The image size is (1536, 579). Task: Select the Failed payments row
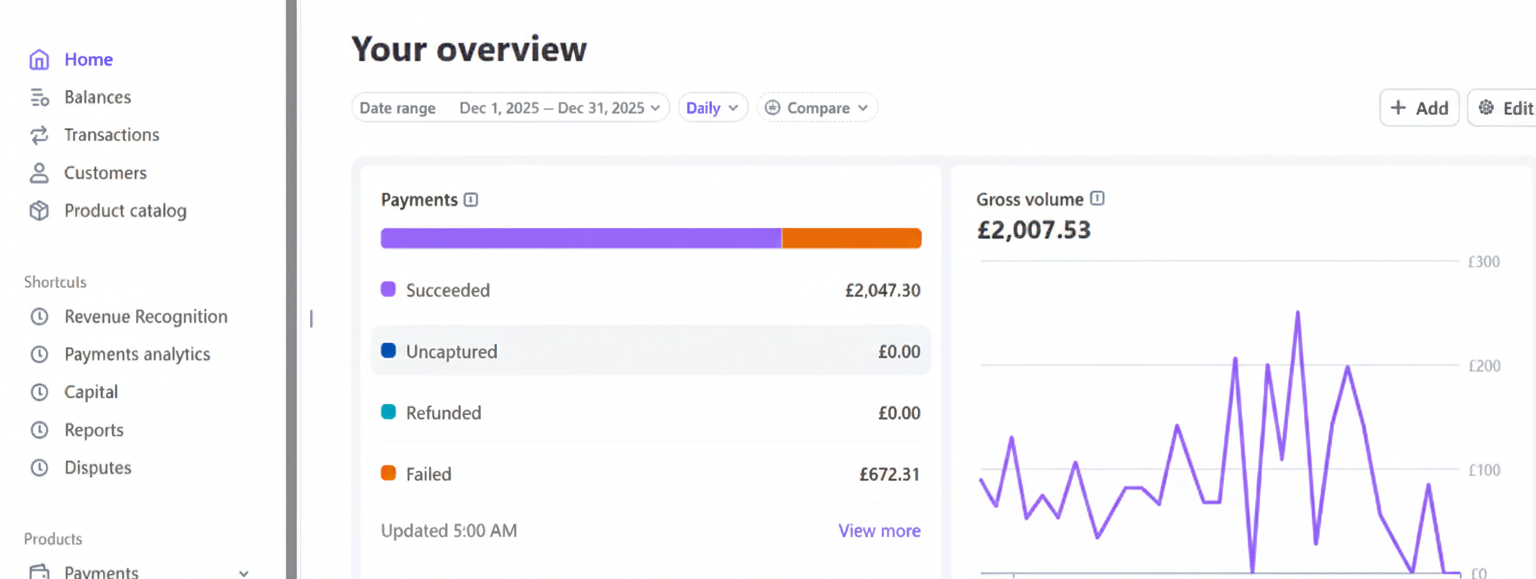[651, 474]
